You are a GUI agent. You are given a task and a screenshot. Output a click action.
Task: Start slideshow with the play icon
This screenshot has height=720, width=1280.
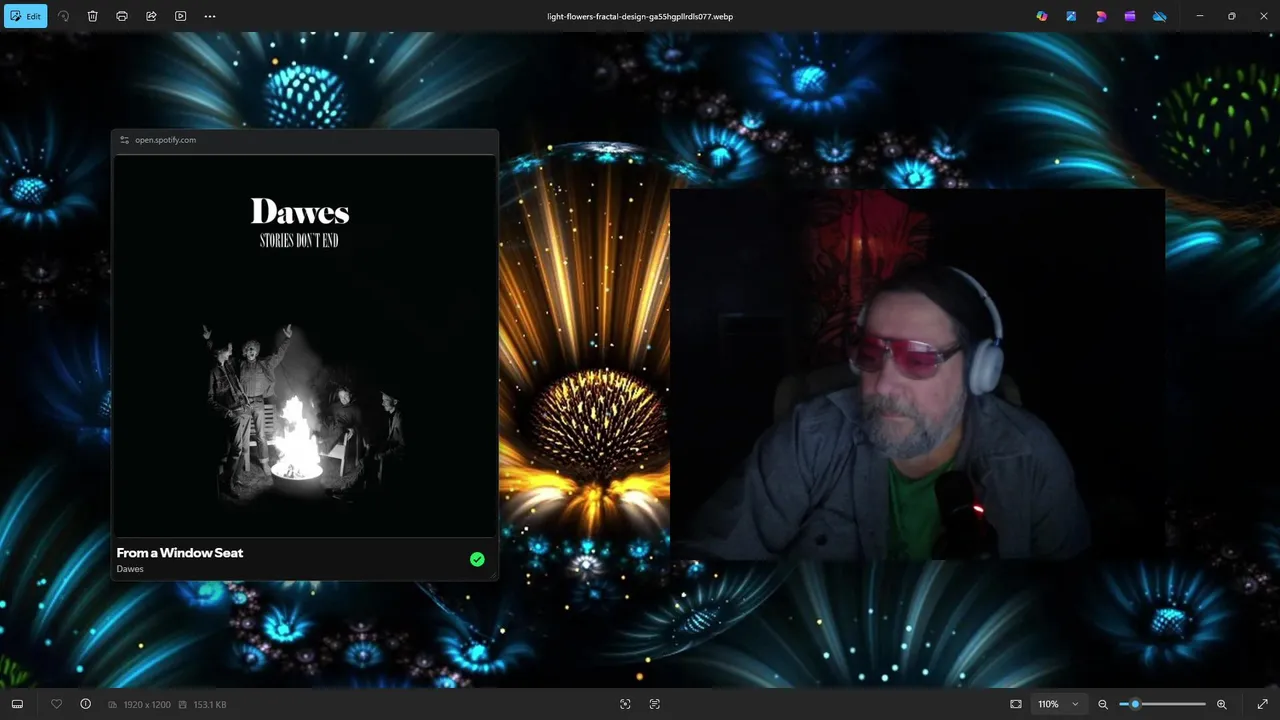(x=180, y=16)
